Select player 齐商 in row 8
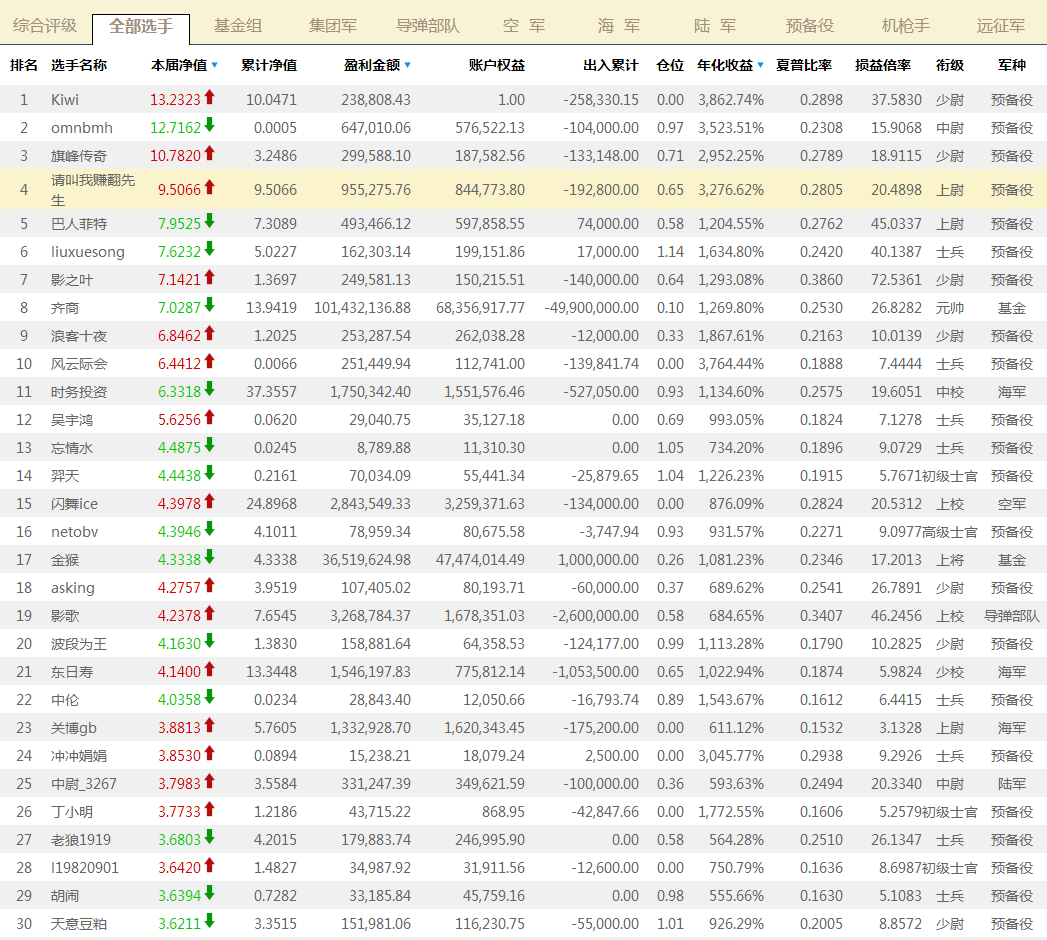1047x940 pixels. click(x=65, y=308)
